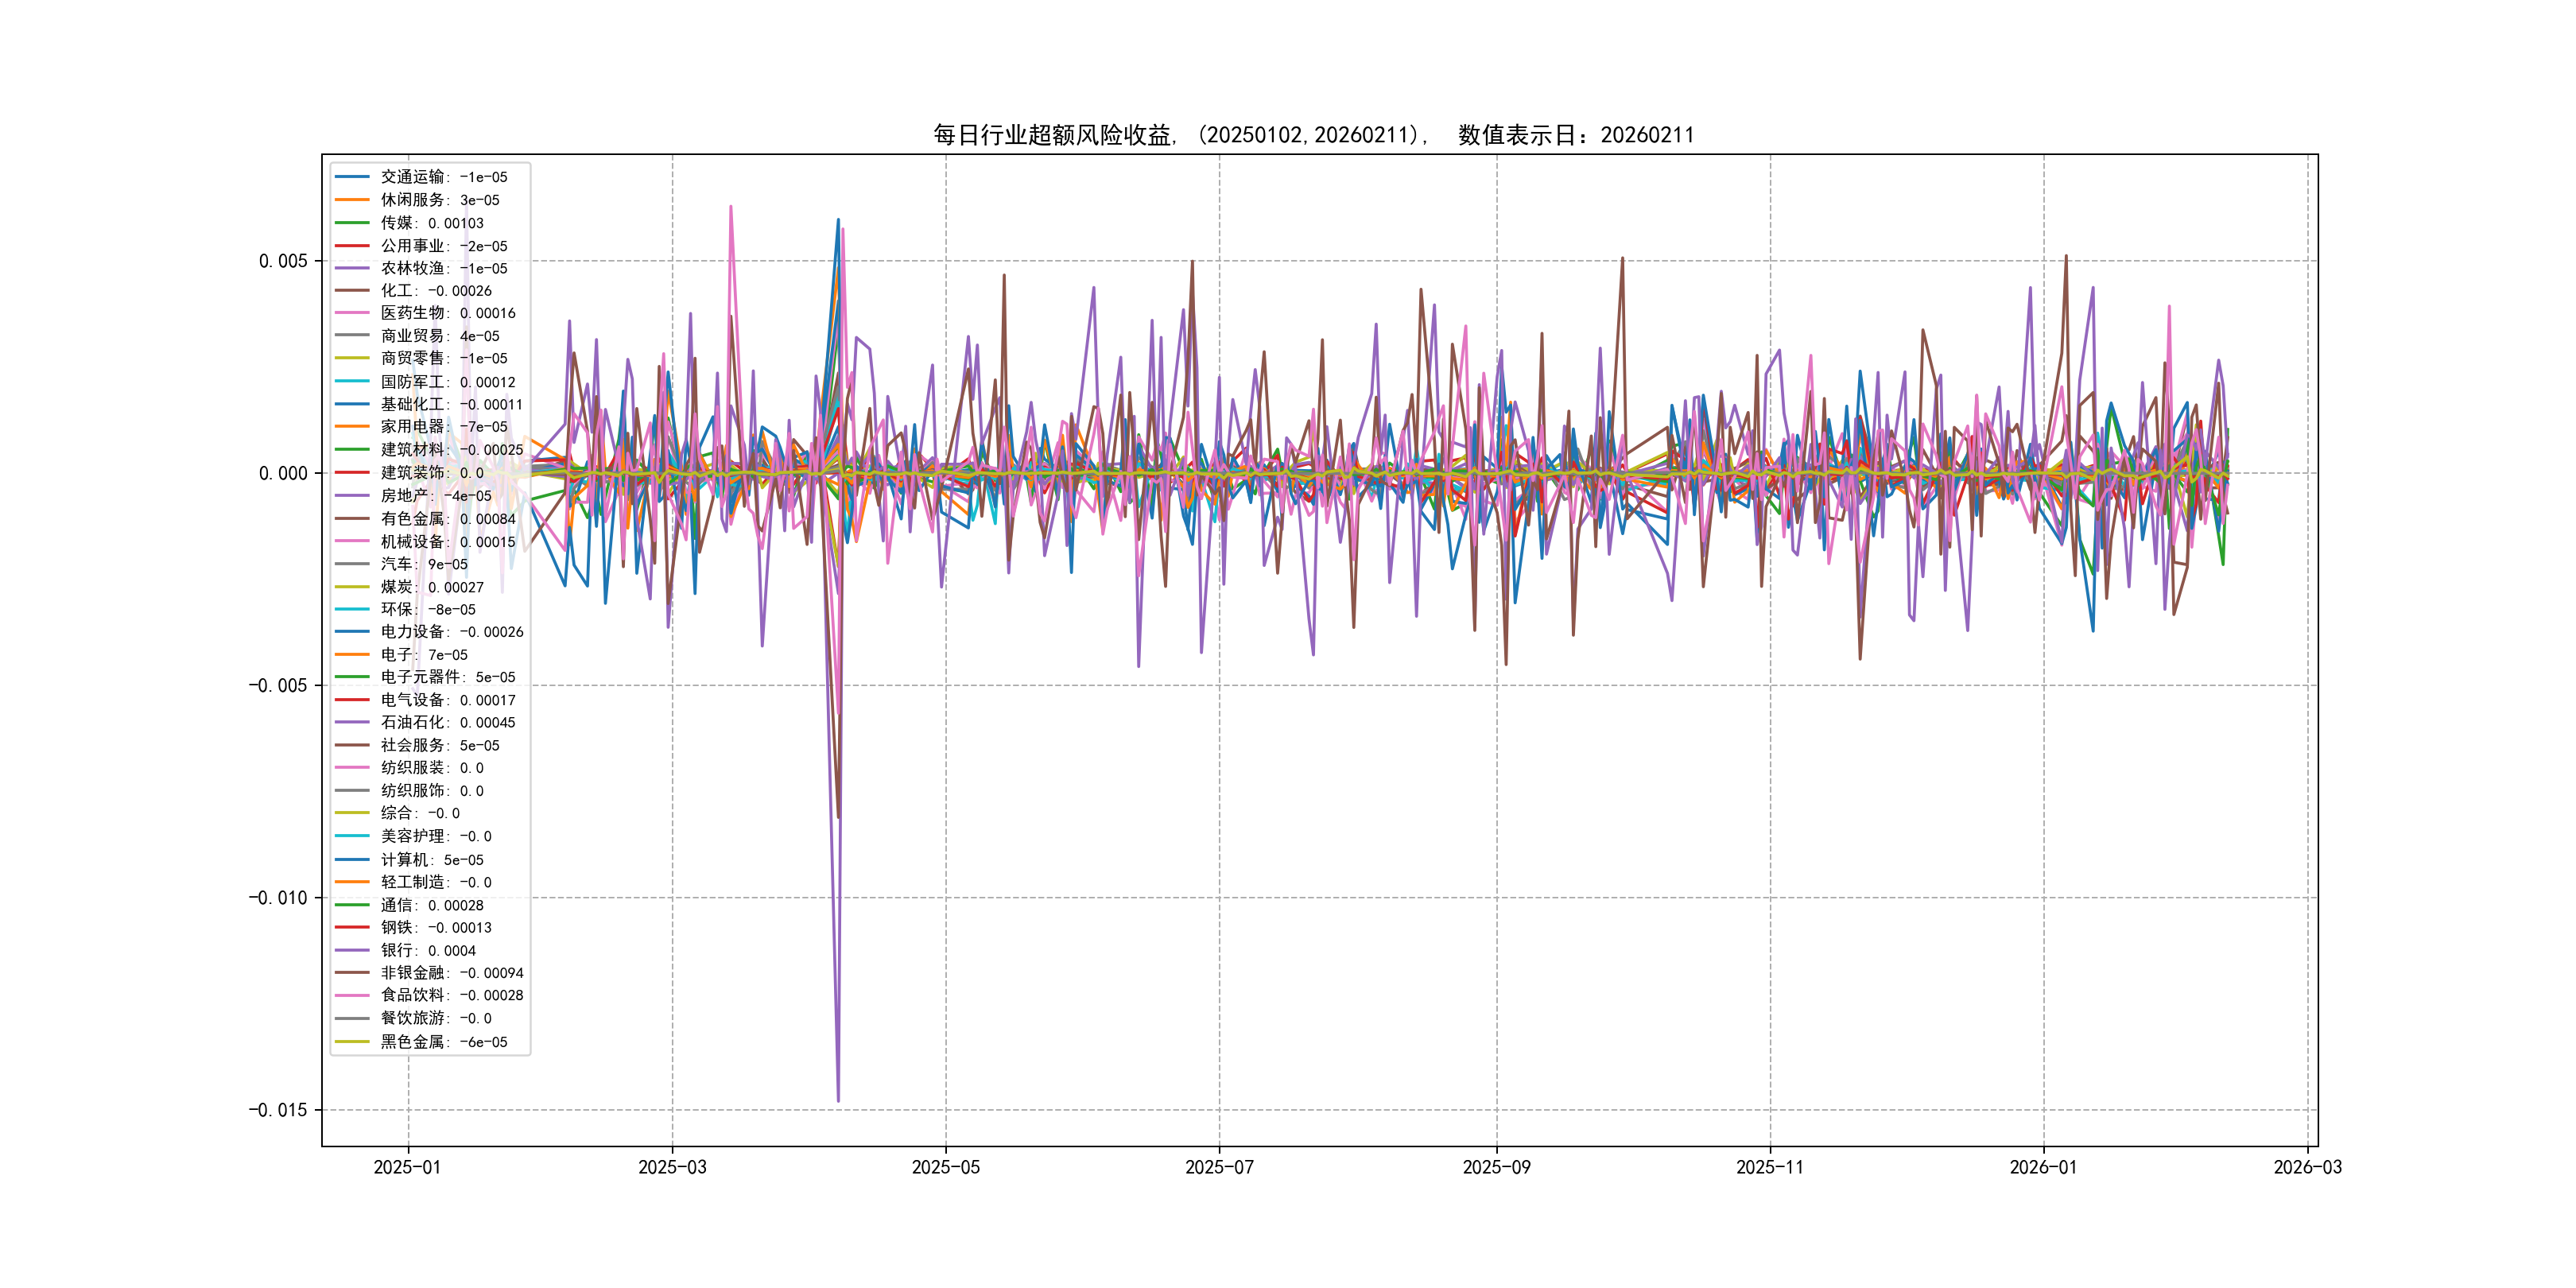Click the 2025-05 x-axis tick label
The image size is (2576, 1288).
pyautogui.click(x=945, y=1168)
